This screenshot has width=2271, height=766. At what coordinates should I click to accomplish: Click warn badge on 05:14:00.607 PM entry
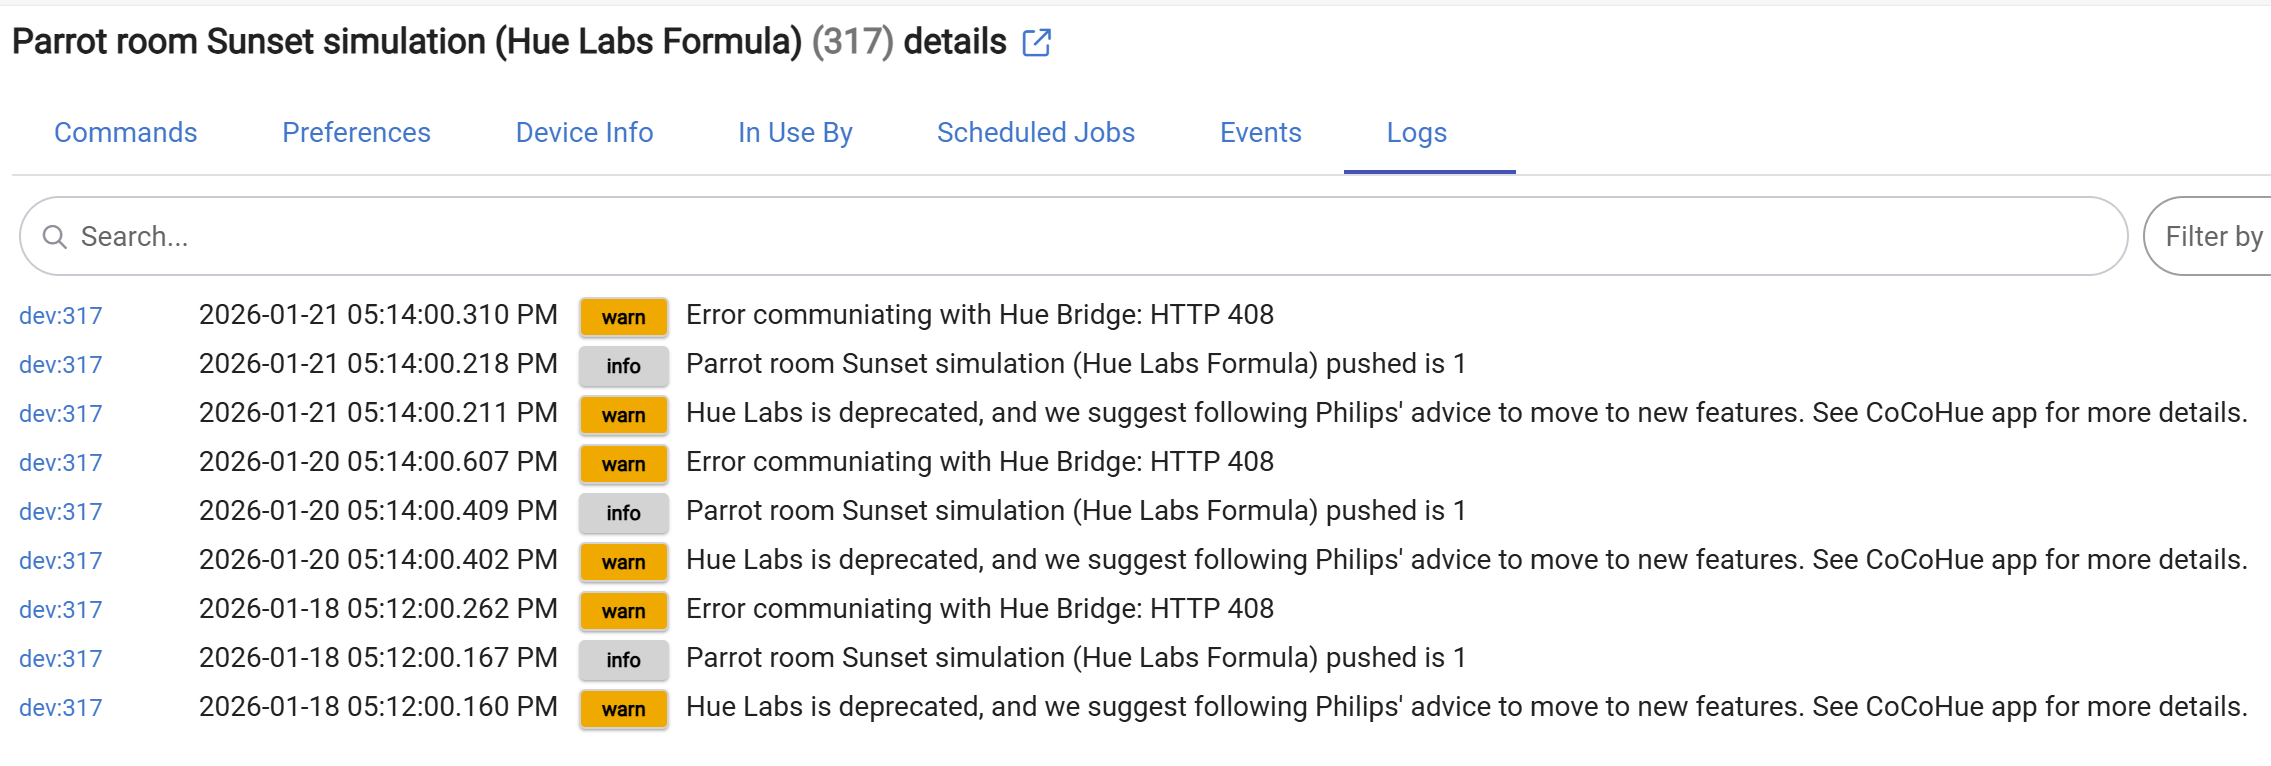pyautogui.click(x=623, y=464)
